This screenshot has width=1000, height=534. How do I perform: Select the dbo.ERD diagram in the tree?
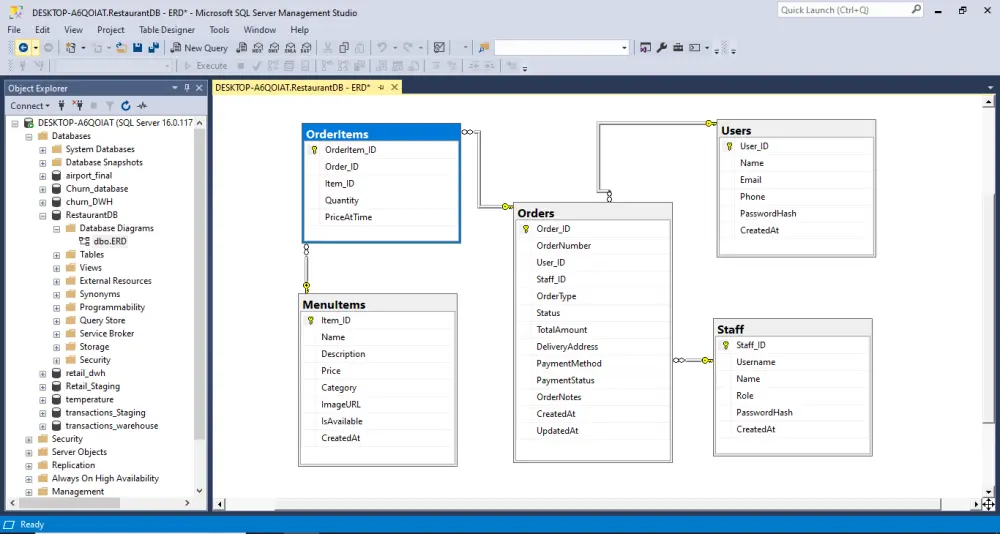[110, 241]
